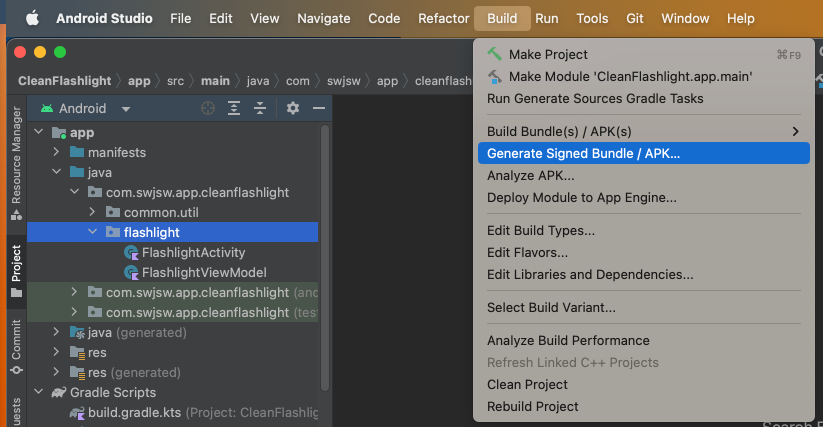
Task: Open the Tools menu
Action: (592, 18)
